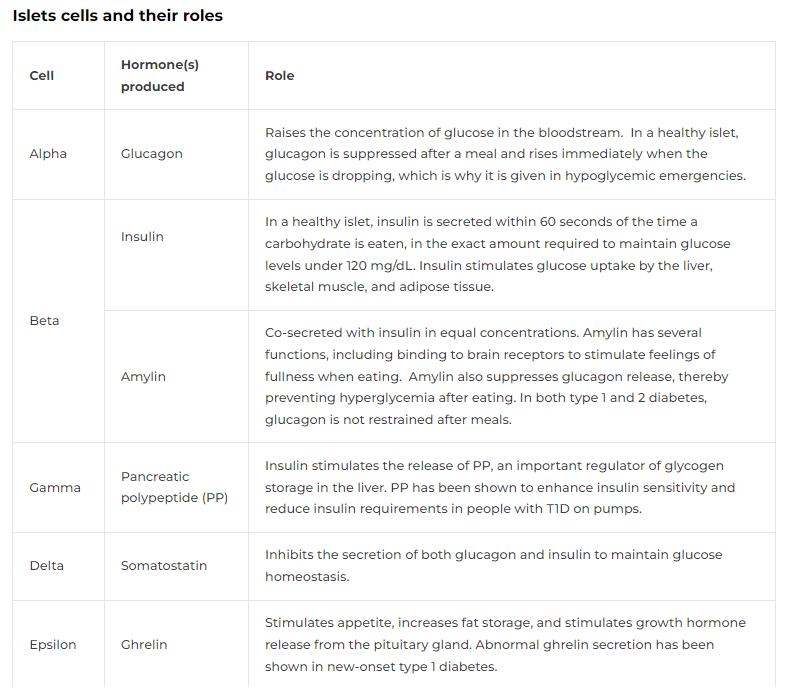
Task: Click the "Amylin" hormone entry
Action: [143, 377]
